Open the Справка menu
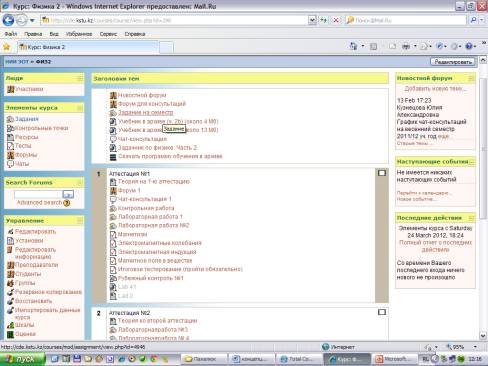 click(135, 34)
